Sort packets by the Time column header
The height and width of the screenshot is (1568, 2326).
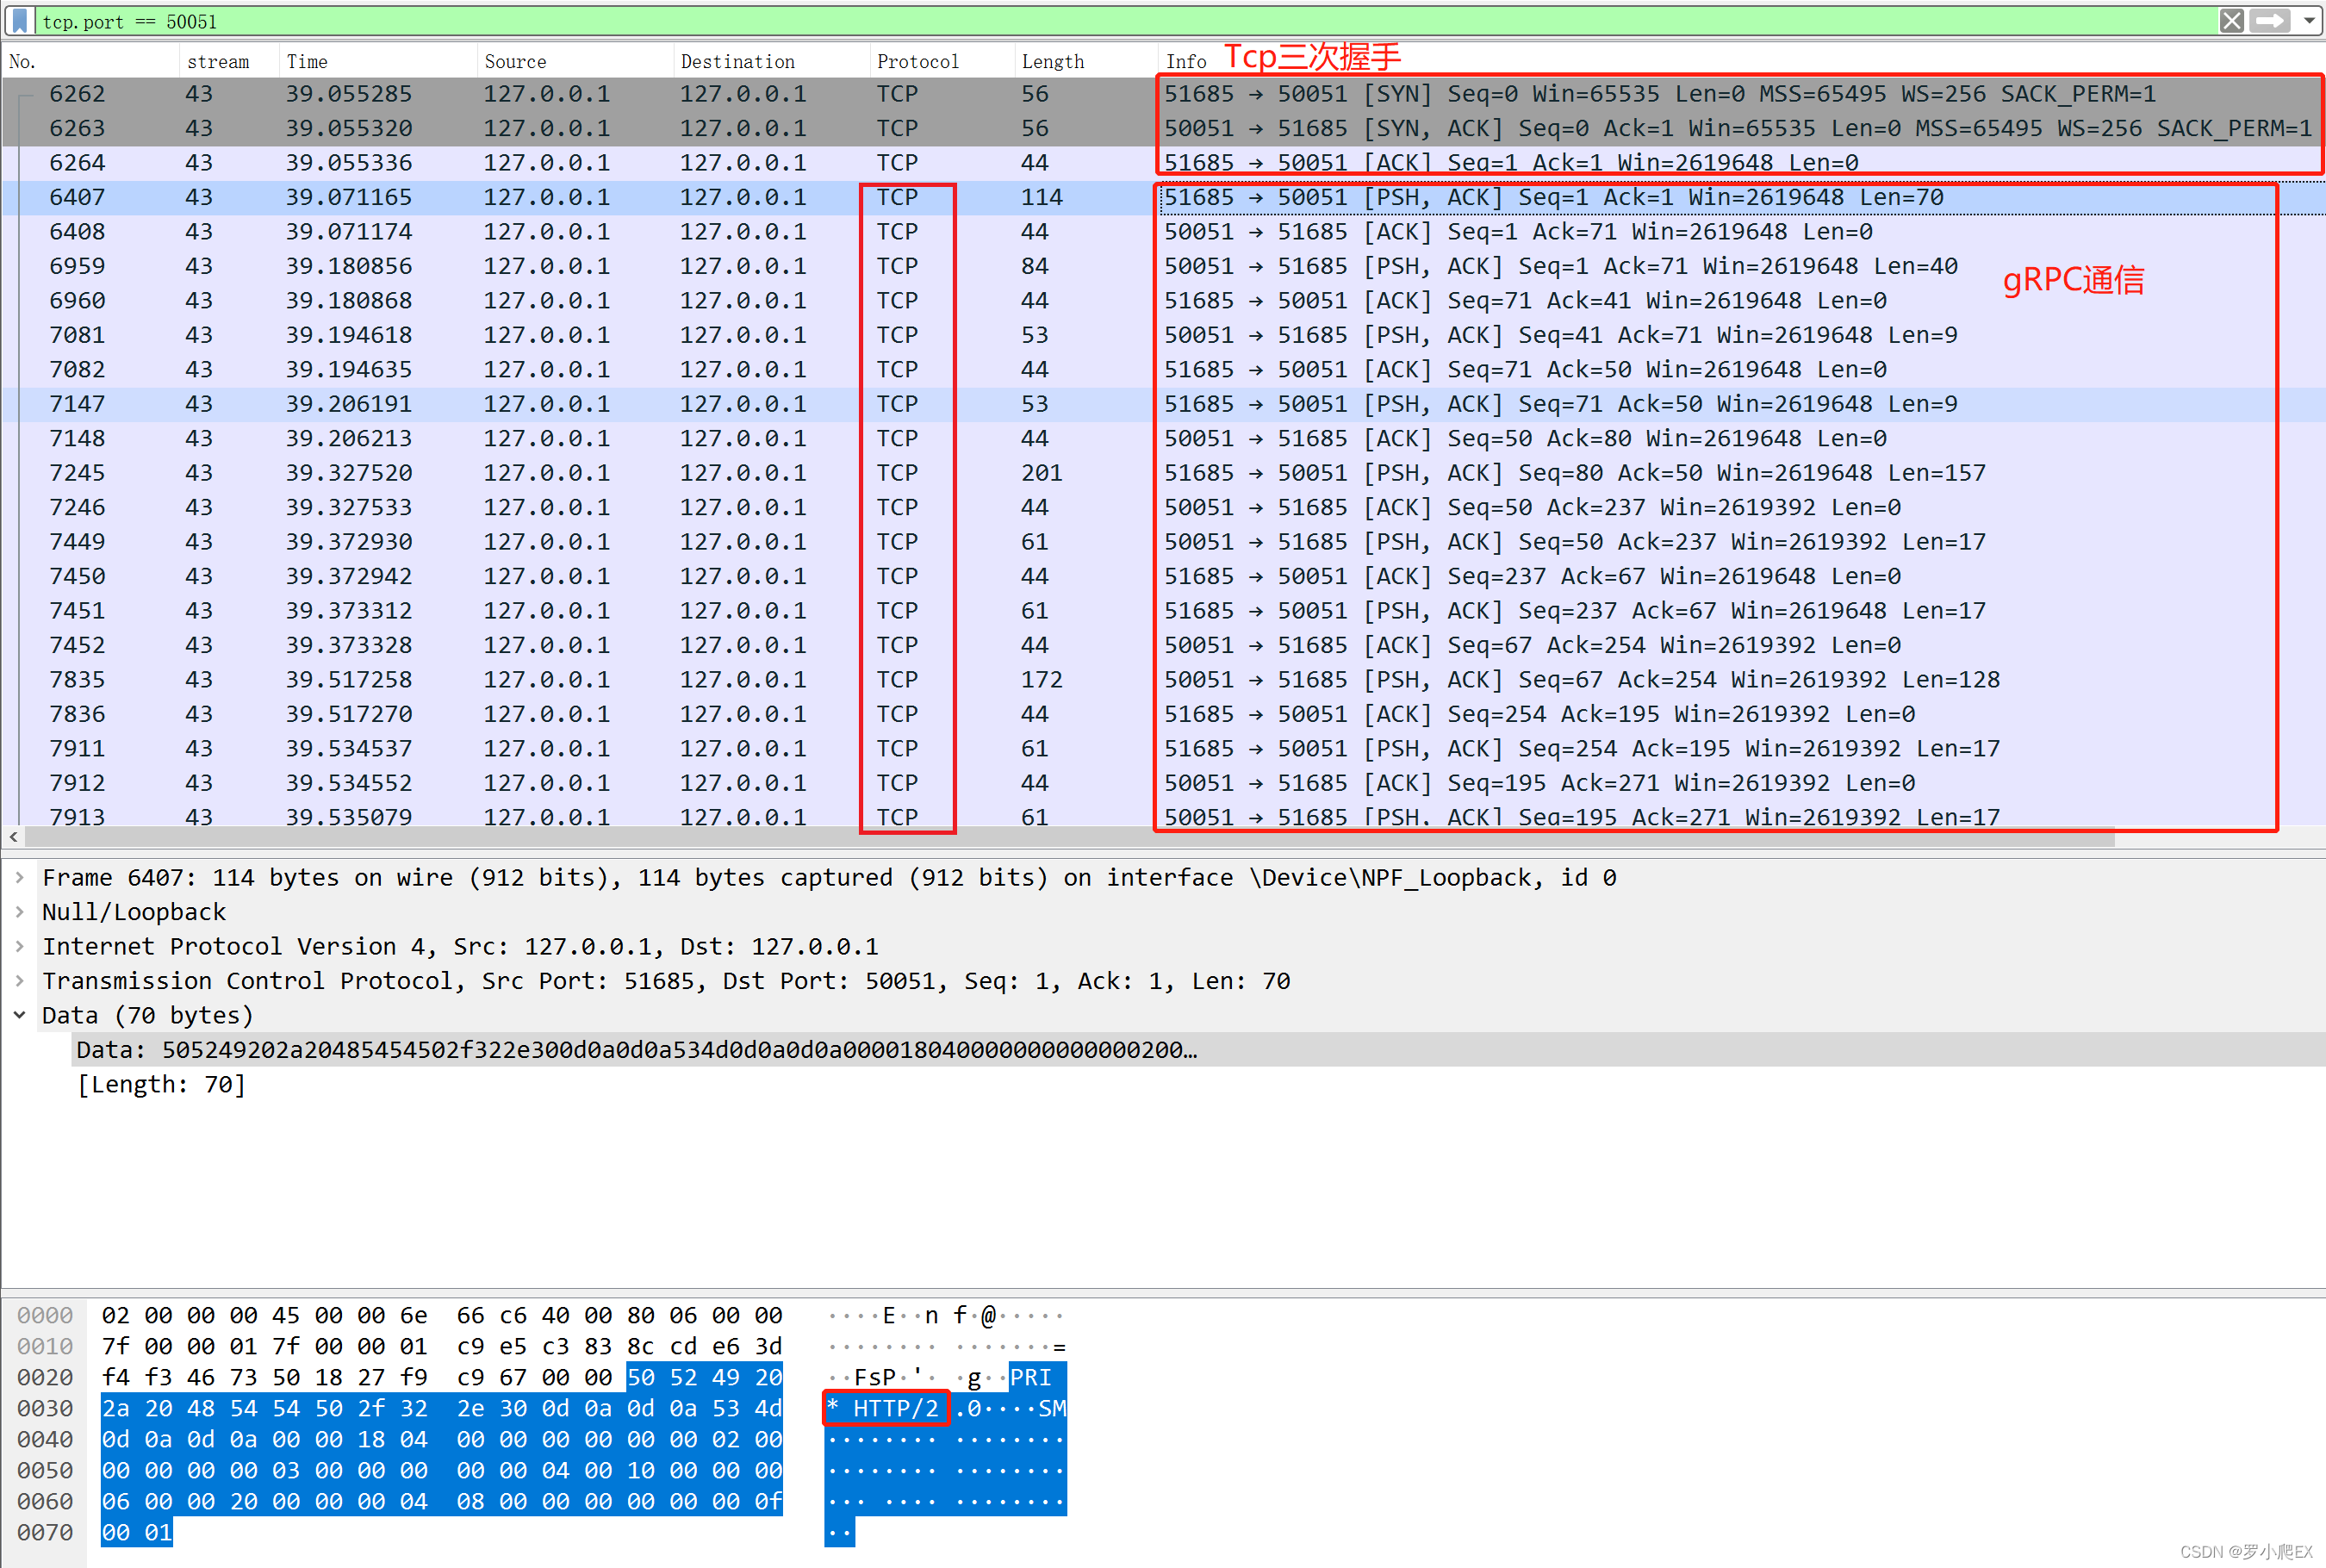point(306,62)
